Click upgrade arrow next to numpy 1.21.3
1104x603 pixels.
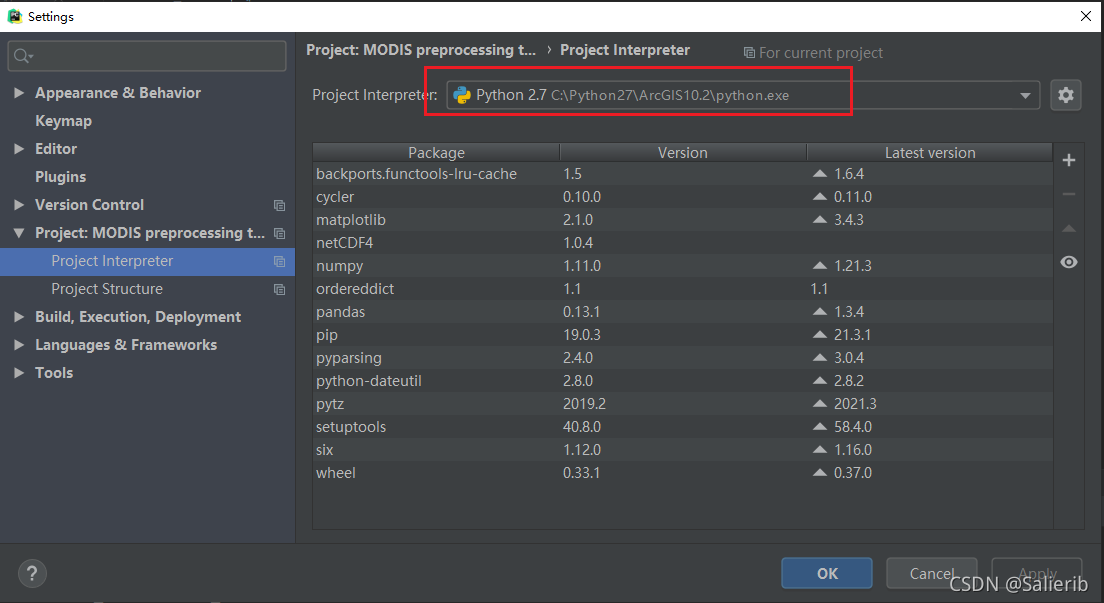point(820,266)
